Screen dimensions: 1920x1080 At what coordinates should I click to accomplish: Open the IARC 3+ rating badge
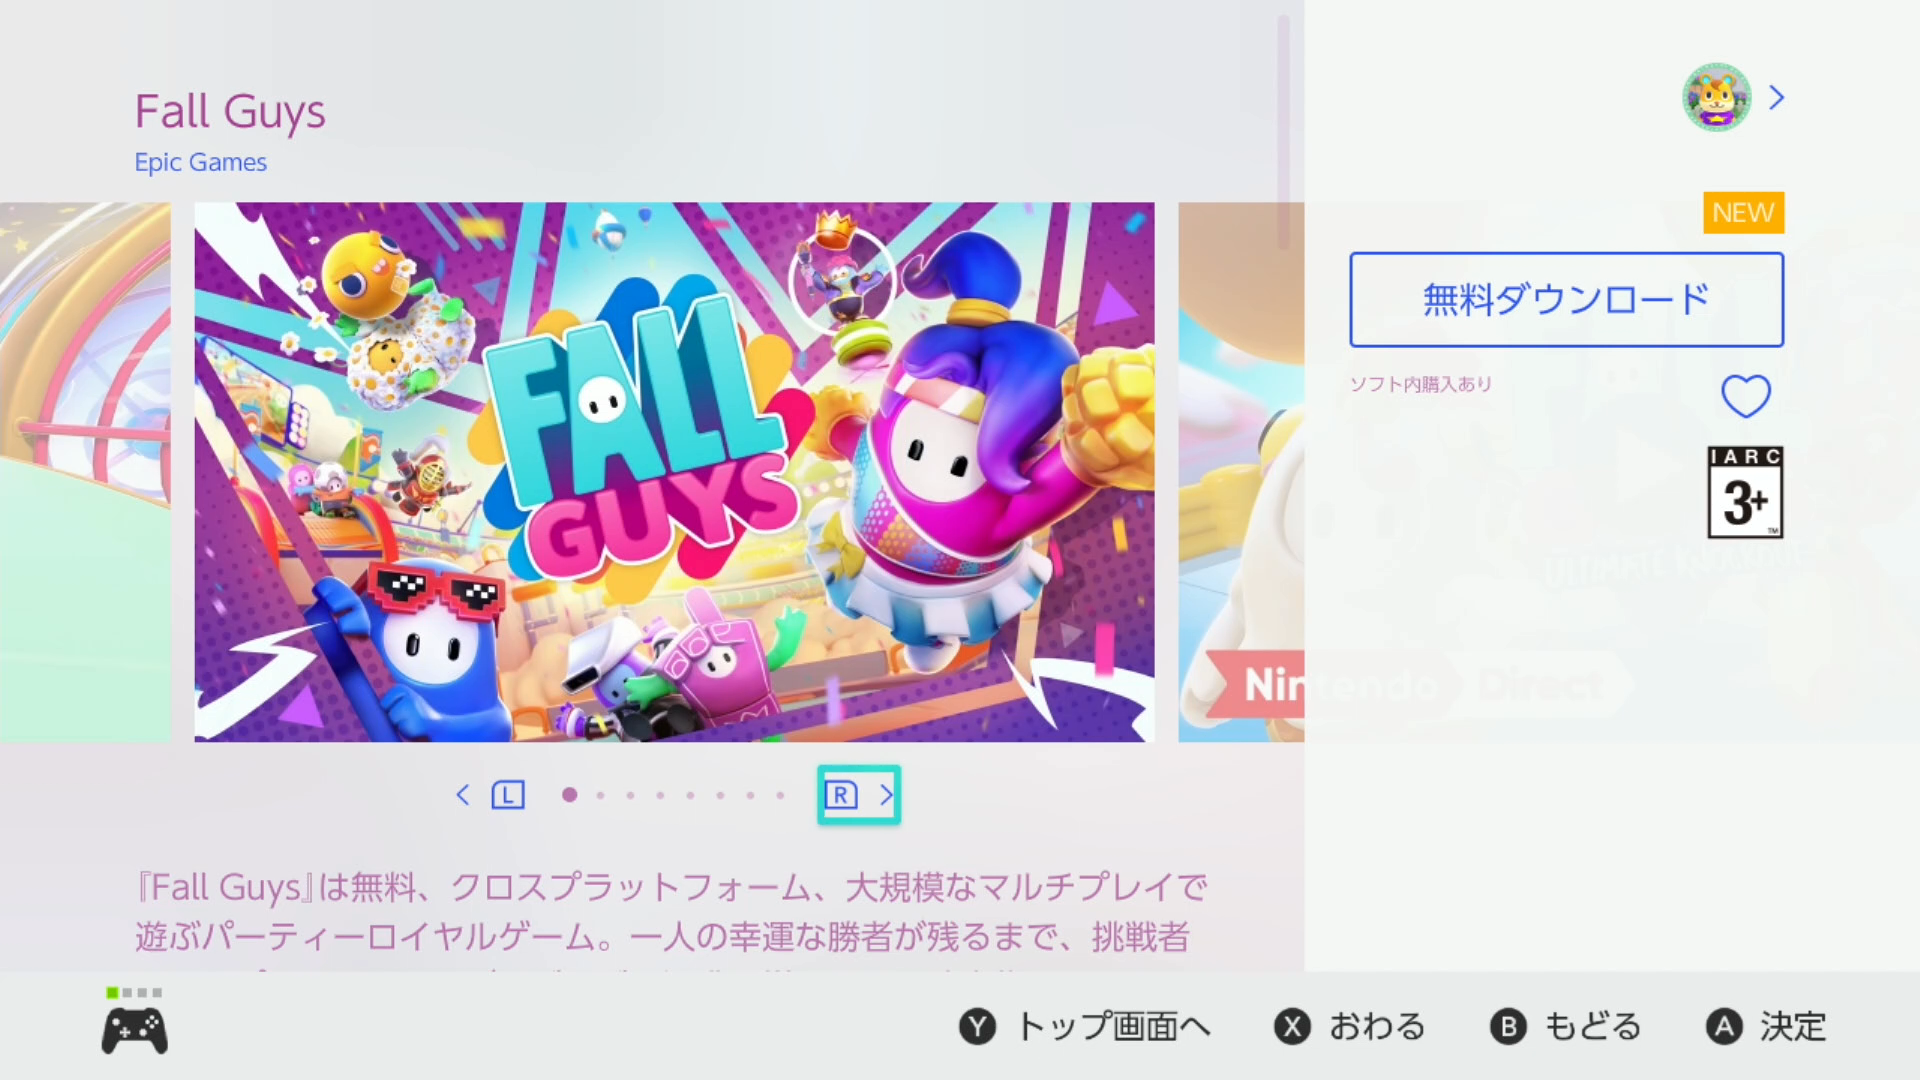coord(1745,492)
